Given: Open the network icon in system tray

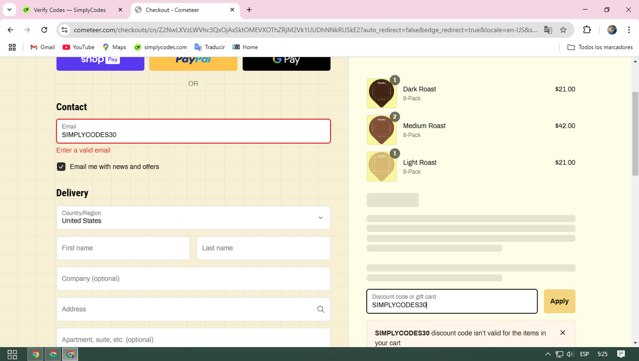Looking at the screenshot, I should tap(560, 354).
